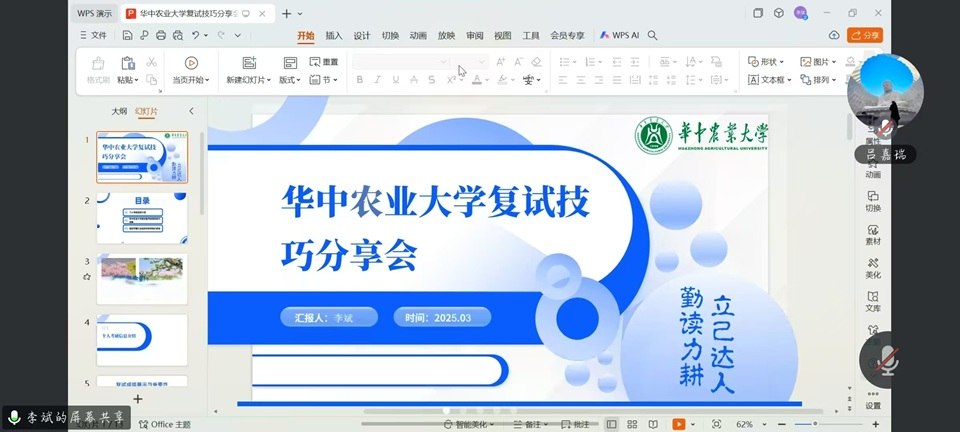The height and width of the screenshot is (432, 960).
Task: Click the cloud upload icon near share
Action: pos(834,35)
